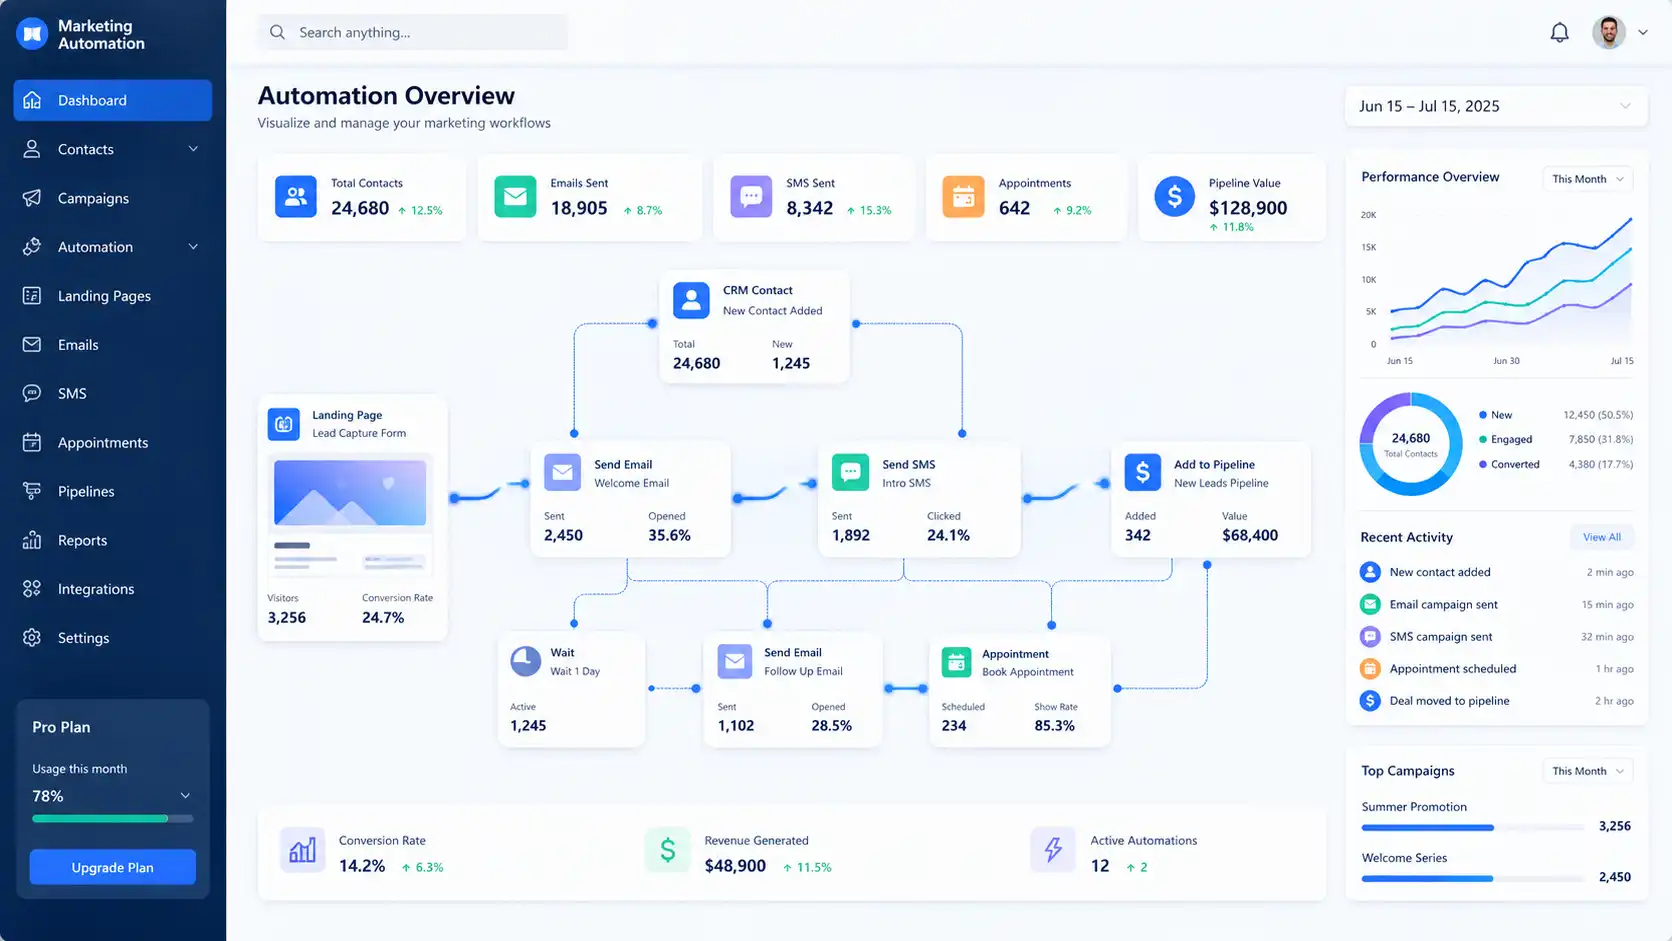Click the Welcome Series progress bar
This screenshot has height=941, width=1672.
(x=1472, y=879)
